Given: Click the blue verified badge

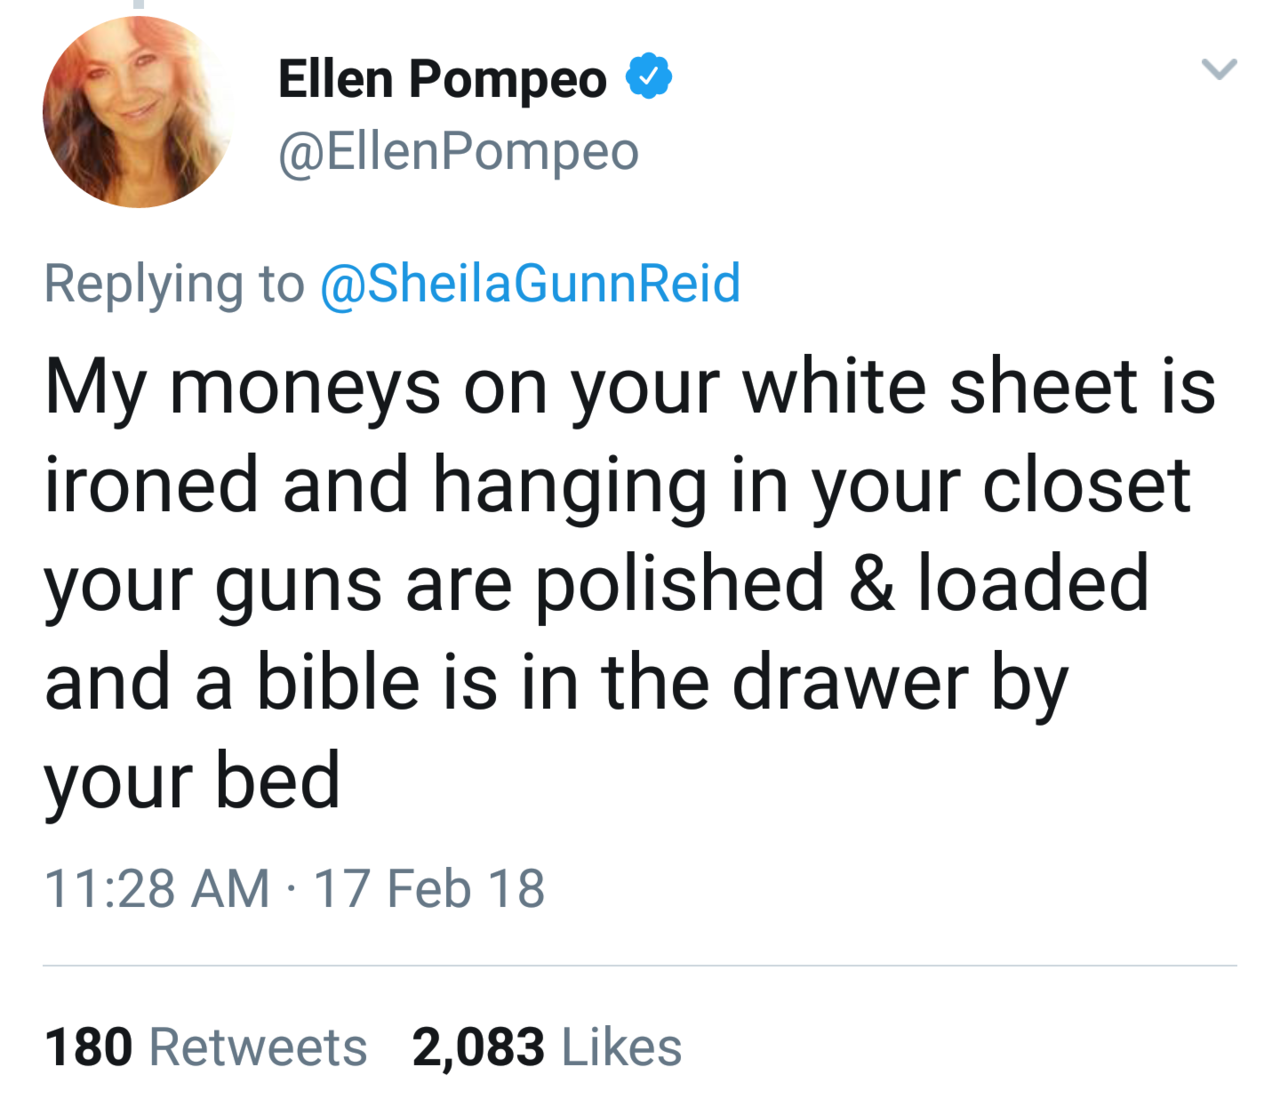Looking at the screenshot, I should pos(649,77).
